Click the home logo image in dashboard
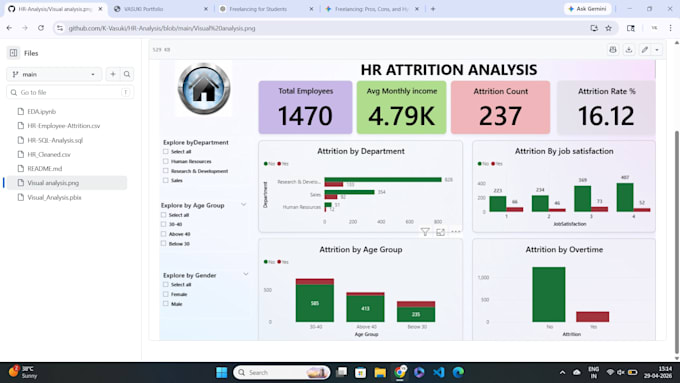The height and width of the screenshot is (383, 680). click(x=204, y=88)
